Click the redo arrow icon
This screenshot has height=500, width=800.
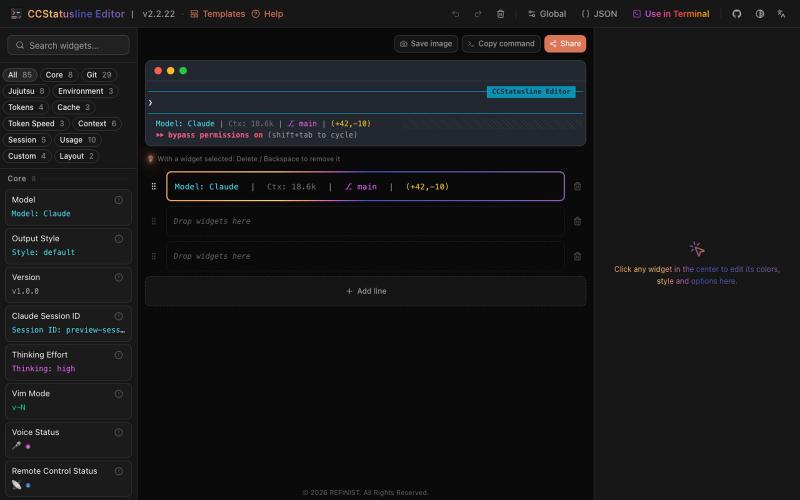(x=478, y=14)
